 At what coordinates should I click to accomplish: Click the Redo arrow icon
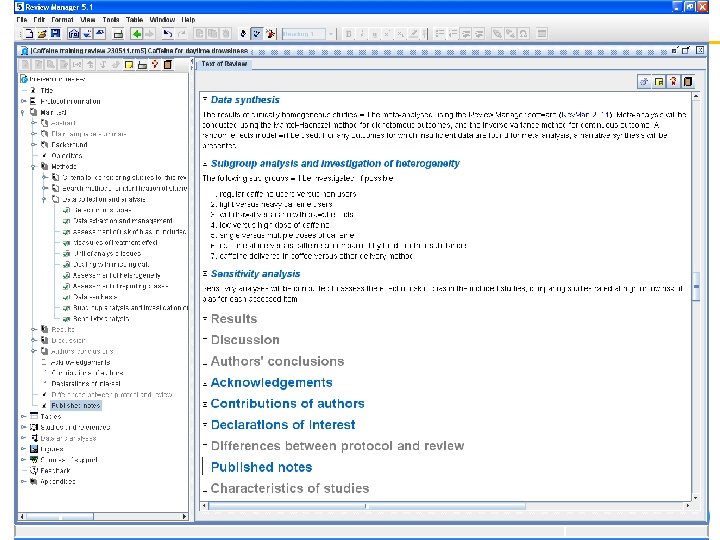pos(181,34)
